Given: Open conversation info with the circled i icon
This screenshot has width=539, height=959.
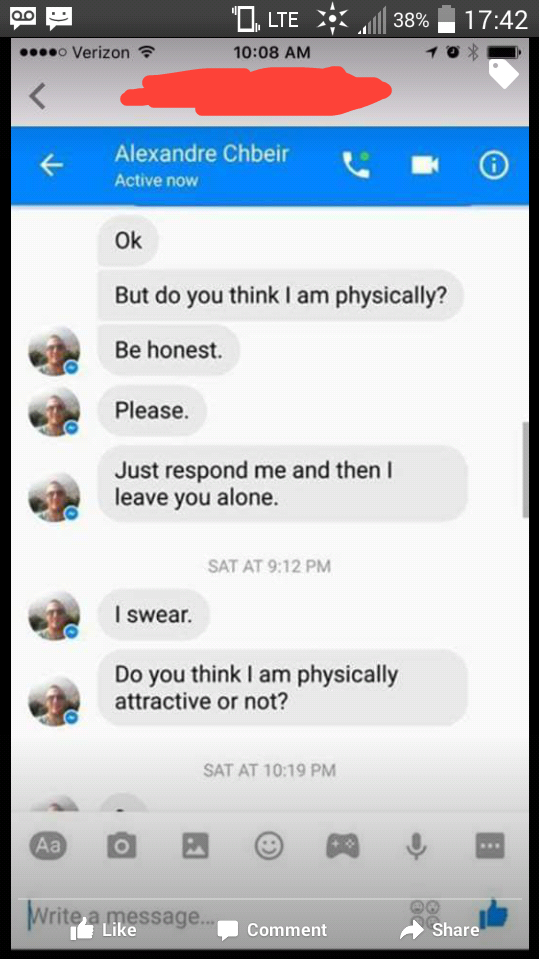Looking at the screenshot, I should tap(493, 165).
